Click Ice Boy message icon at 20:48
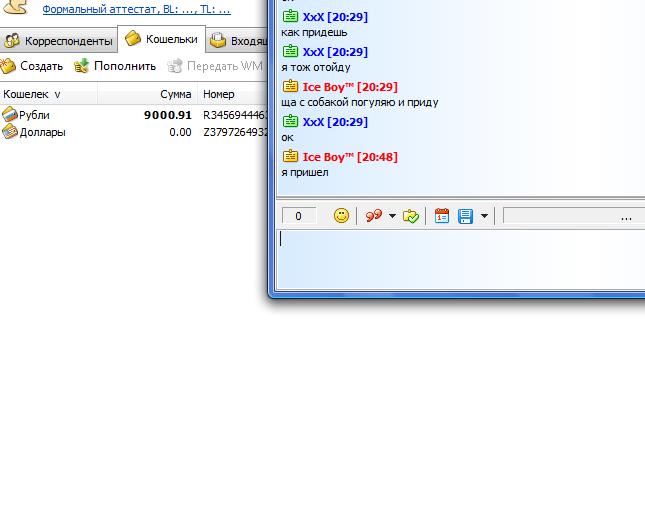Image resolution: width=645 pixels, height=512 pixels. pos(290,156)
